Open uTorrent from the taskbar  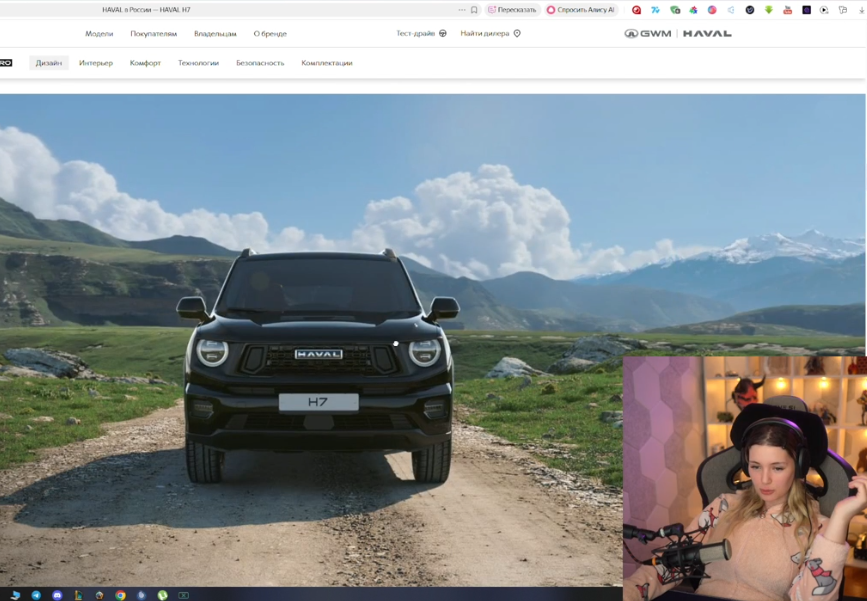[162, 595]
